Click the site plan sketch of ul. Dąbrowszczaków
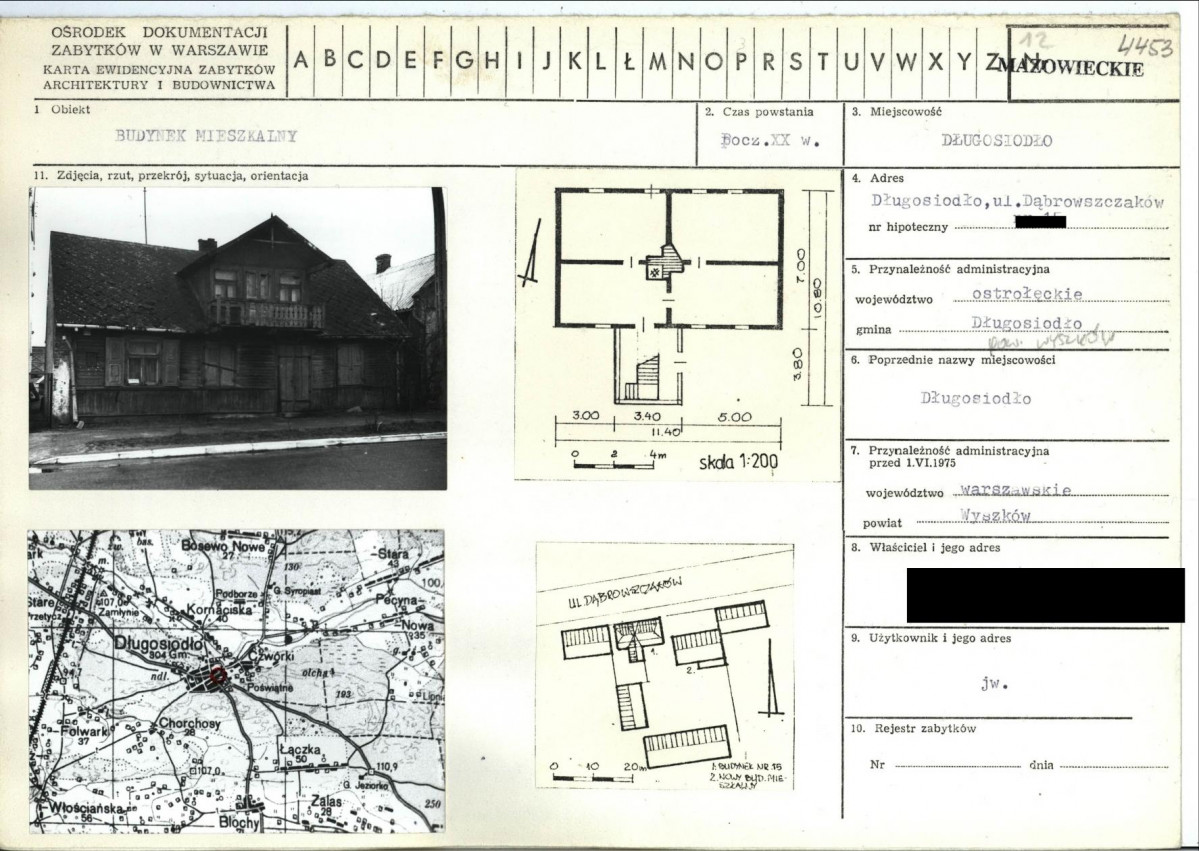This screenshot has height=851, width=1199. click(664, 665)
